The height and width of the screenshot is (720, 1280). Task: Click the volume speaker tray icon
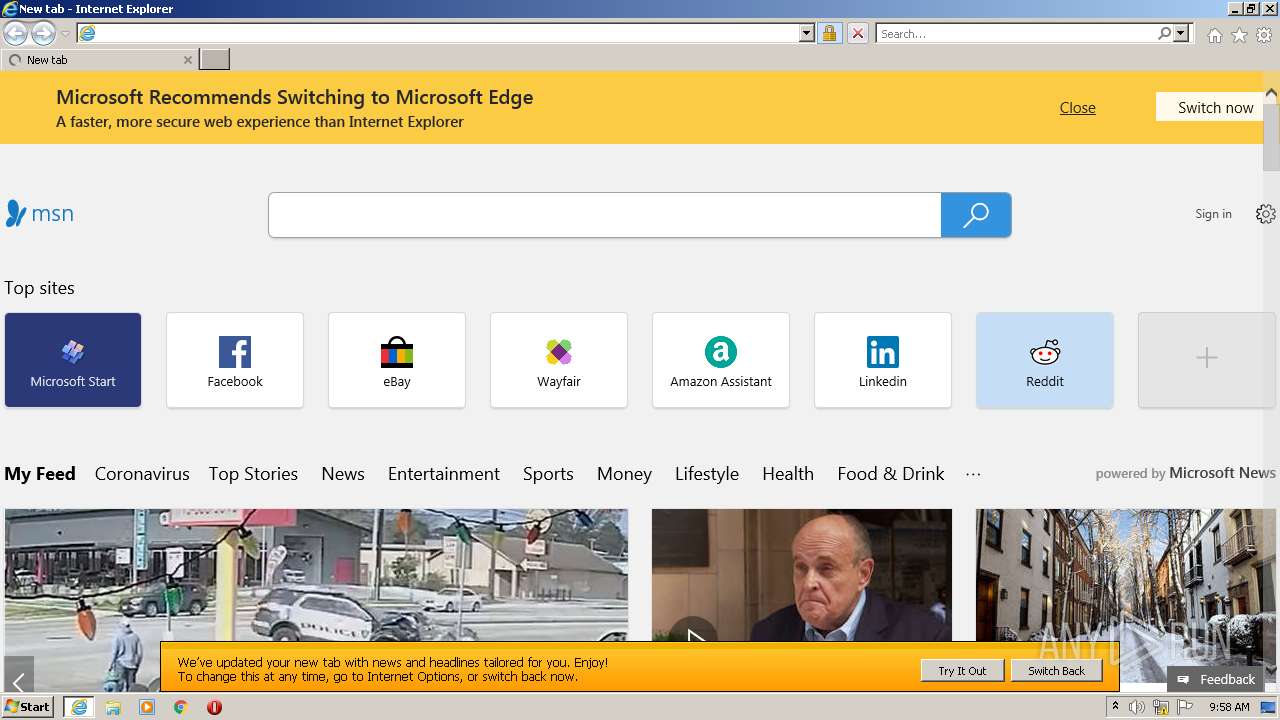pyautogui.click(x=1137, y=707)
